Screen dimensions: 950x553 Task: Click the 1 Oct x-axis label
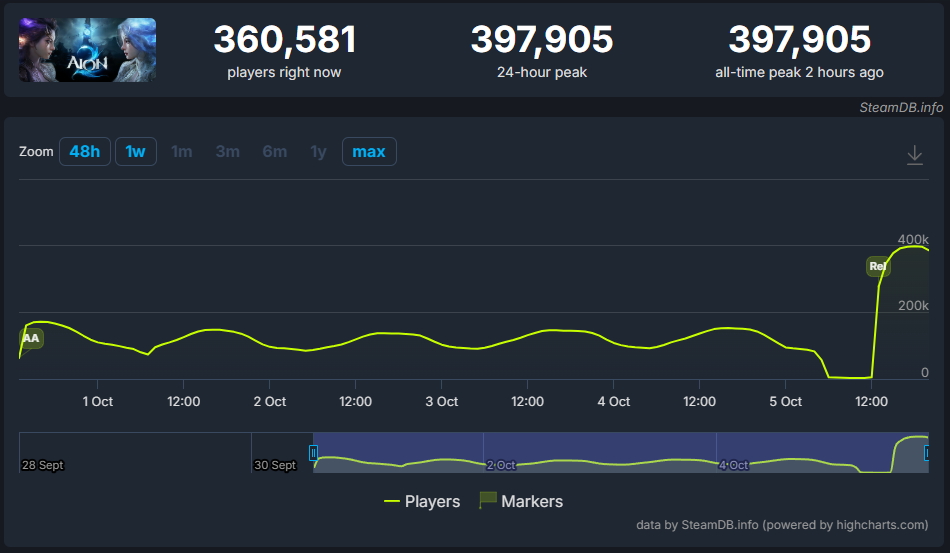[x=98, y=402]
